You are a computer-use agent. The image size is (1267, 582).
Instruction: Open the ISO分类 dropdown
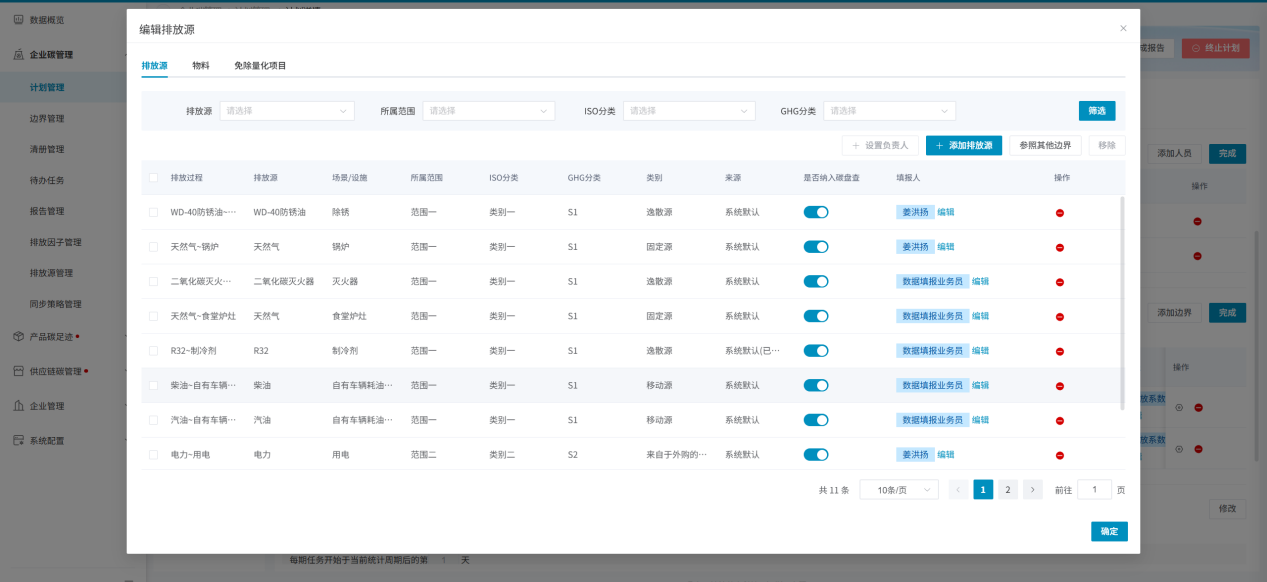[x=689, y=111]
